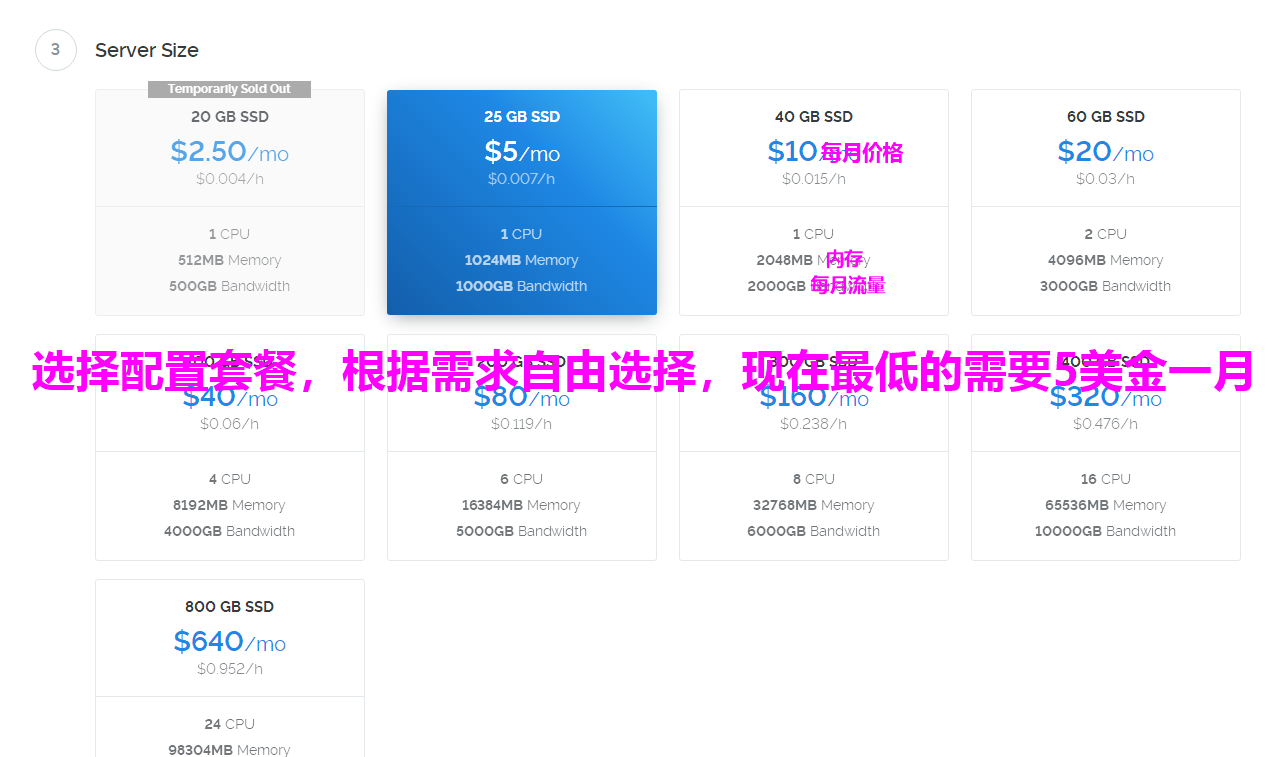Click the "$0.015/h" hourly price

[x=814, y=179]
